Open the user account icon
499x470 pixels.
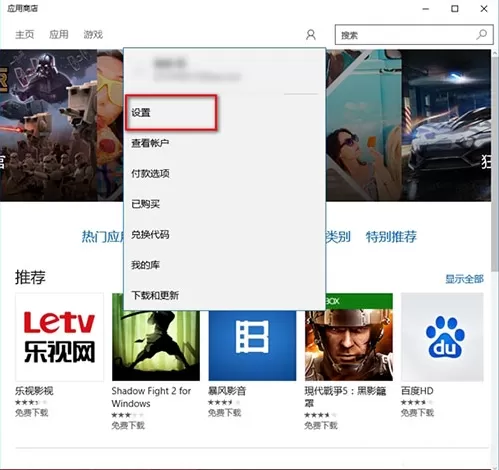[x=311, y=35]
